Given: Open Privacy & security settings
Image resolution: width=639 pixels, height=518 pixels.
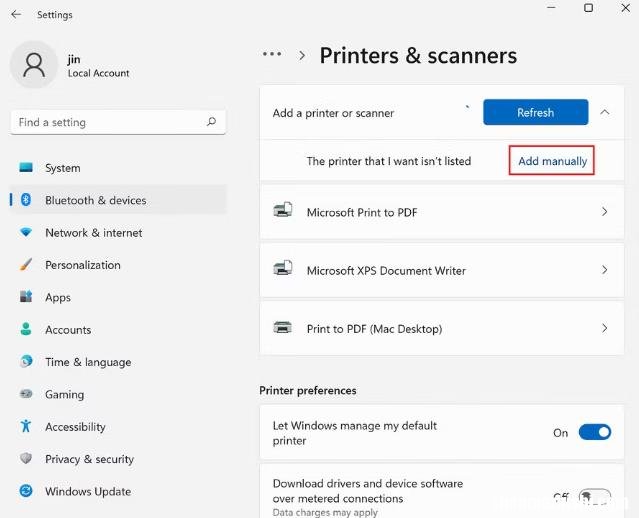Looking at the screenshot, I should coord(118,459).
